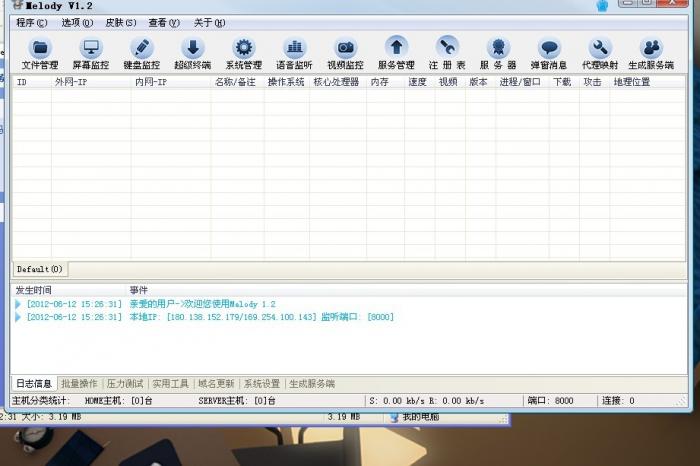Viewport: 700px width, 466px height.
Task: Click the 生成服务端 toolbar icon
Action: [x=651, y=53]
